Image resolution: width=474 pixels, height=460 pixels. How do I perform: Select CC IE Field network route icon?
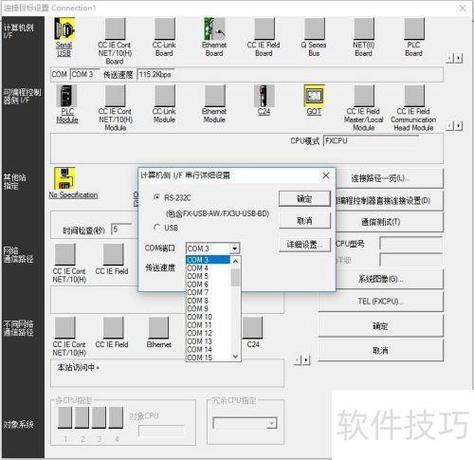tap(113, 255)
